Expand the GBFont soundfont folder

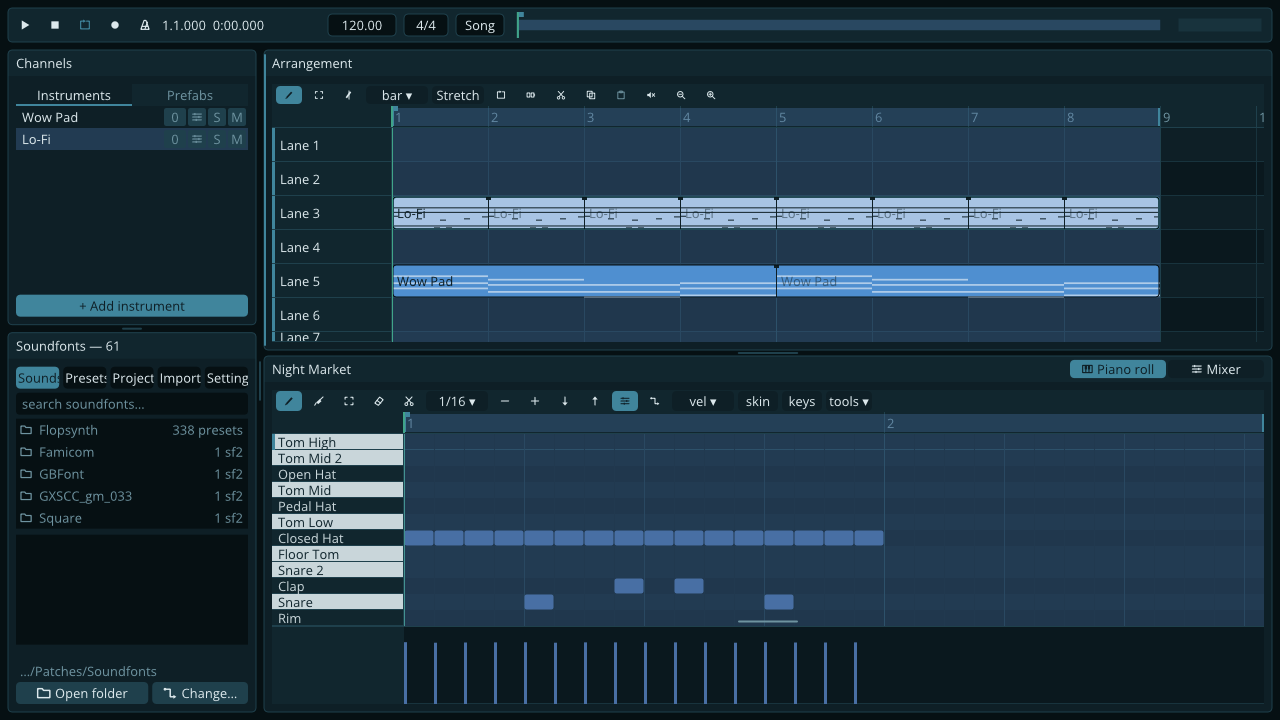coord(132,474)
